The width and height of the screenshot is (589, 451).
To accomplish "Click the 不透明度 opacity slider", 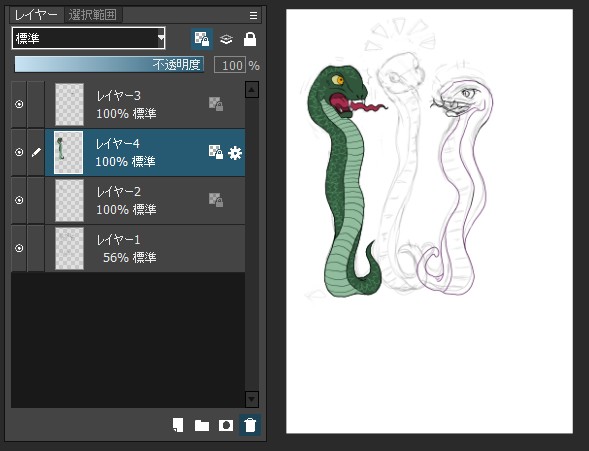I will point(109,65).
